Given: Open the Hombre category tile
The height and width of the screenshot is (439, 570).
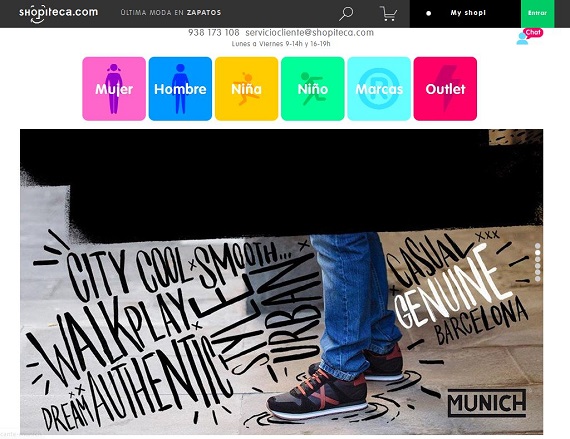Looking at the screenshot, I should pos(180,89).
